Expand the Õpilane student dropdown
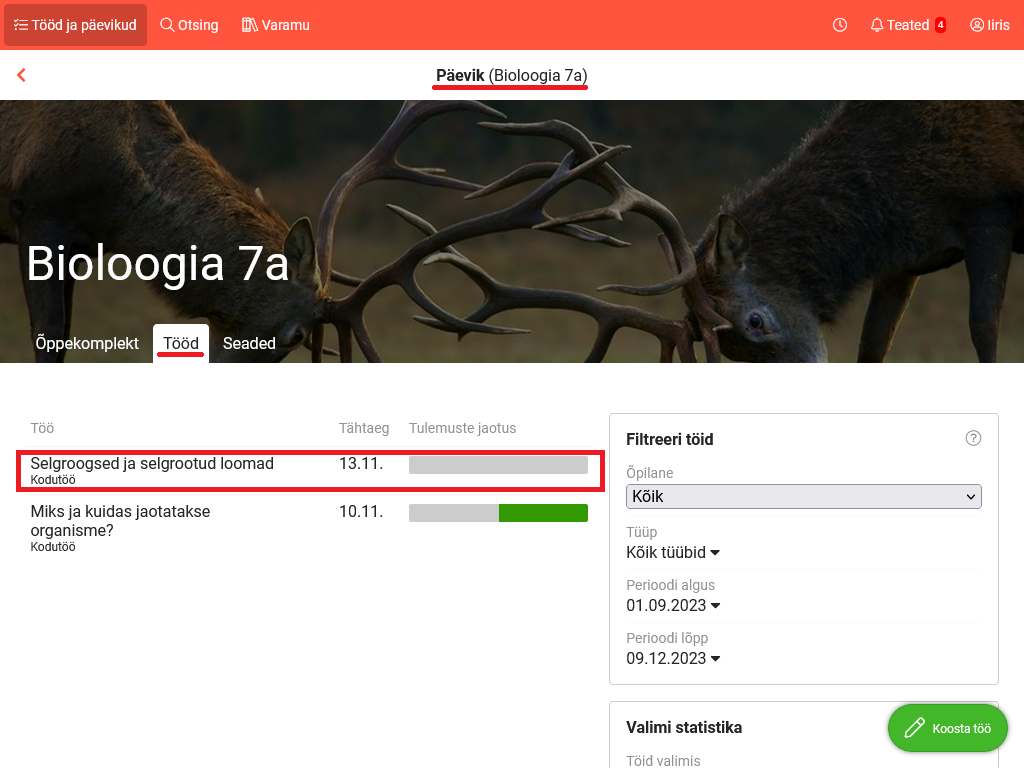Screen dimensions: 1024x768 click(803, 496)
